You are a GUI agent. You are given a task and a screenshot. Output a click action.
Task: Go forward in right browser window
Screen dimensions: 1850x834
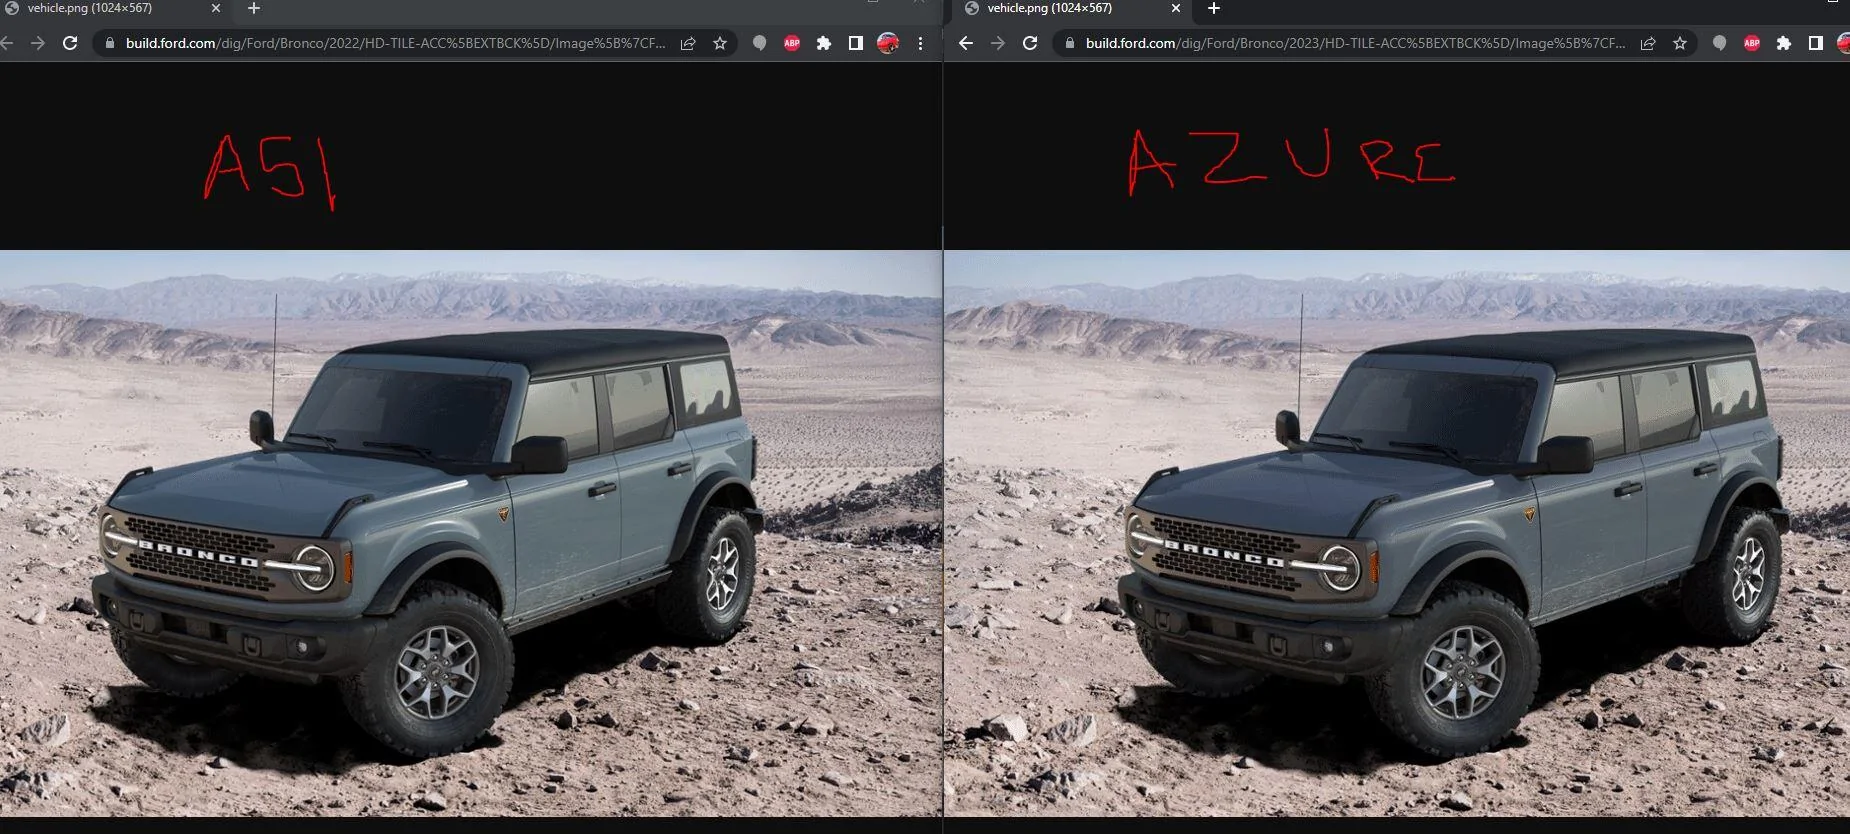coord(997,43)
